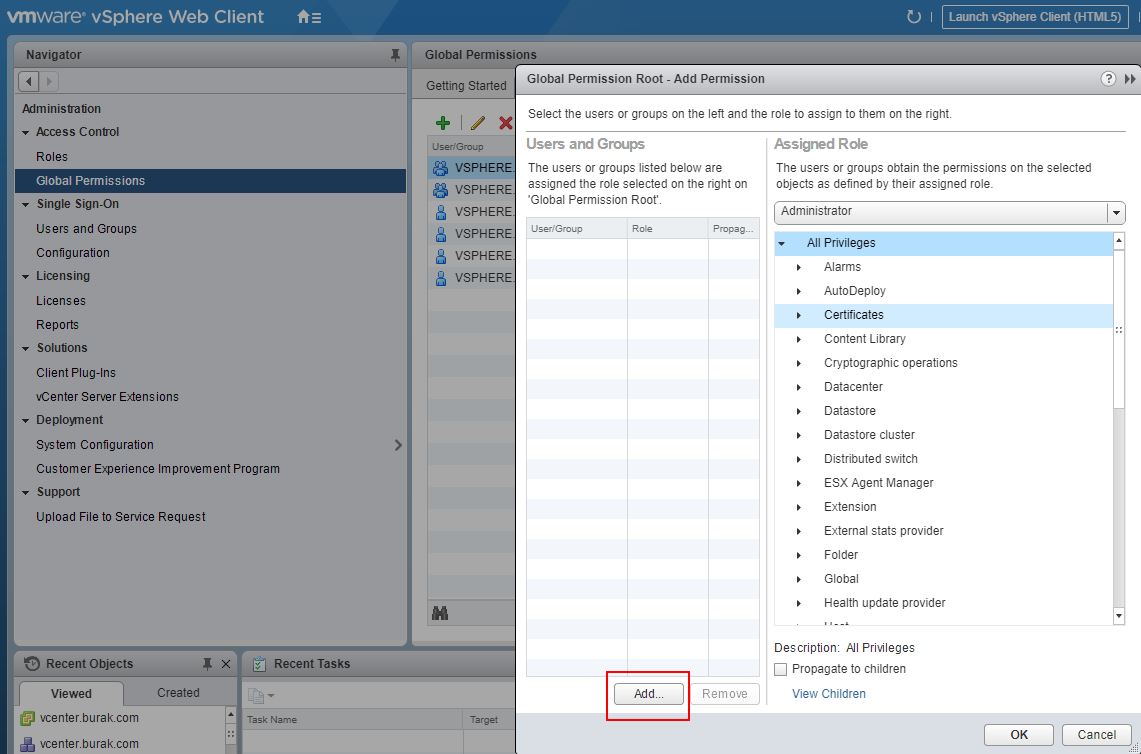1141x754 pixels.
Task: Expand Content Library privileges
Action: pos(799,339)
